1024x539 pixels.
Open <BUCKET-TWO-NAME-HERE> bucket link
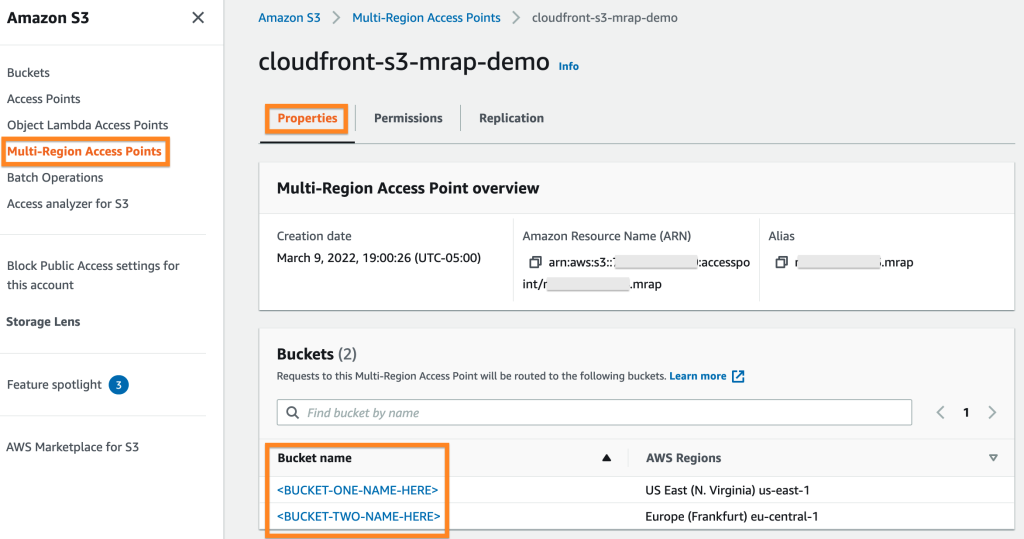point(359,516)
